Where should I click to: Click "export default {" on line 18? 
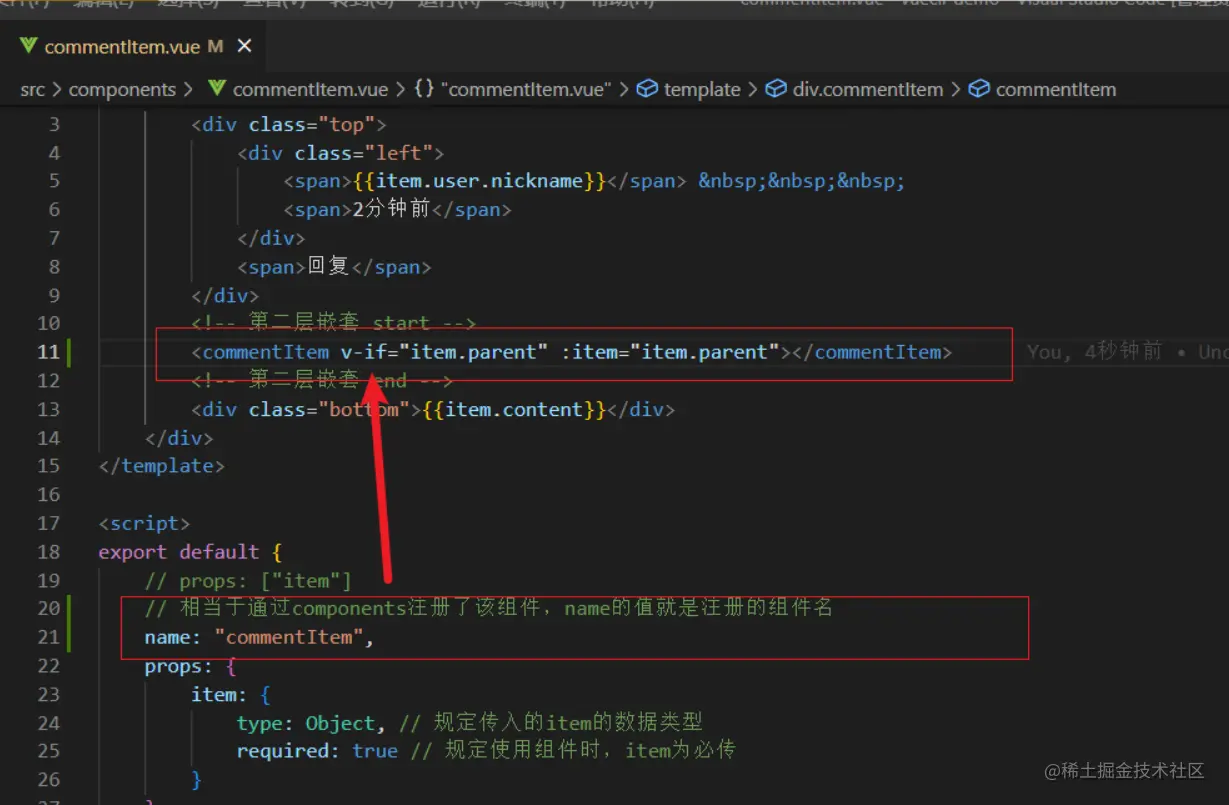tap(191, 552)
